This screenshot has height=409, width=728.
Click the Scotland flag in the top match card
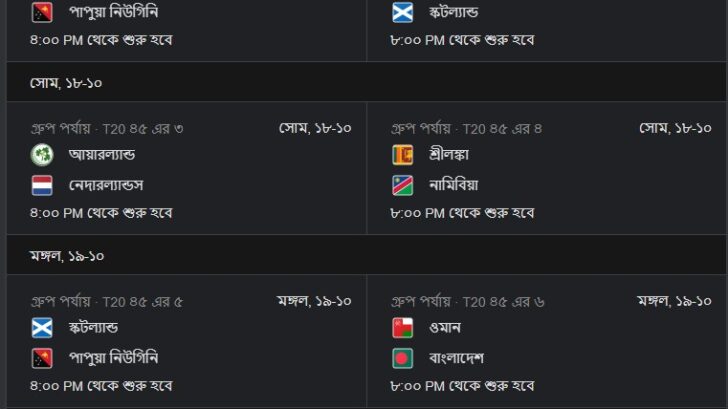[403, 12]
